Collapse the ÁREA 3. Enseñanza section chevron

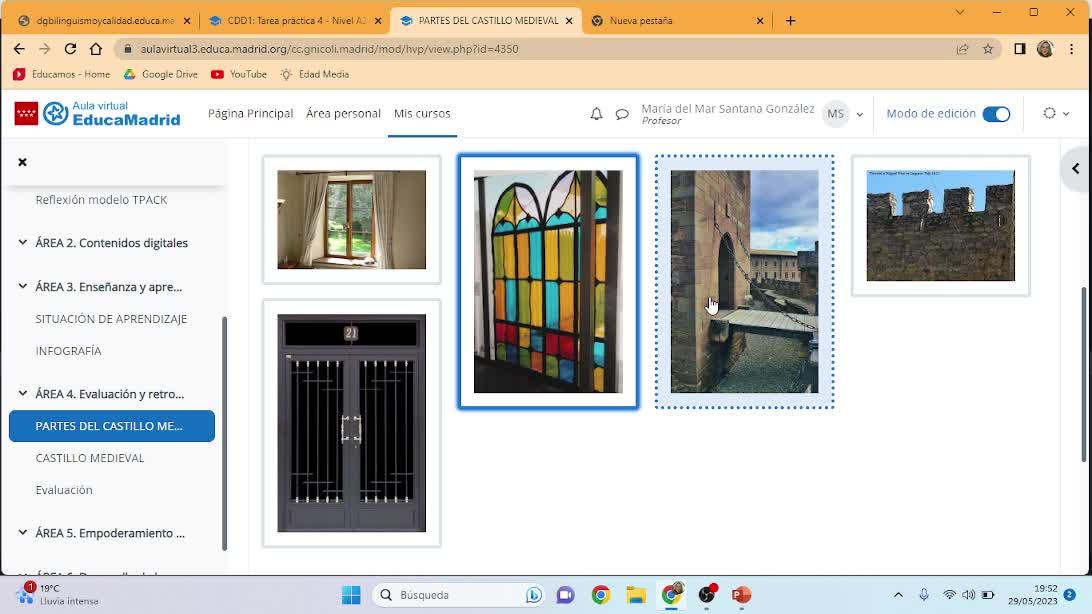pos(22,286)
